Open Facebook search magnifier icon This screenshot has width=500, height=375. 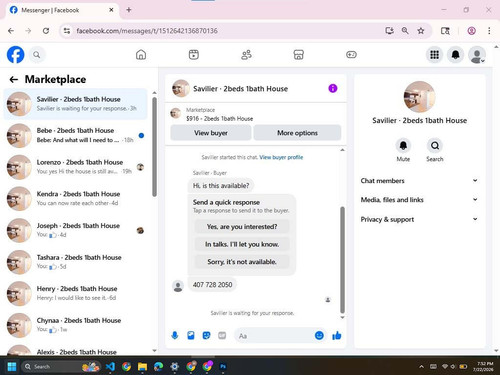(37, 55)
